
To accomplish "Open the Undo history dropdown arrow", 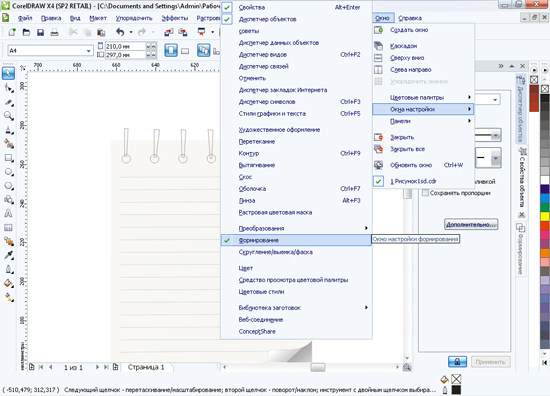I will tap(131, 32).
